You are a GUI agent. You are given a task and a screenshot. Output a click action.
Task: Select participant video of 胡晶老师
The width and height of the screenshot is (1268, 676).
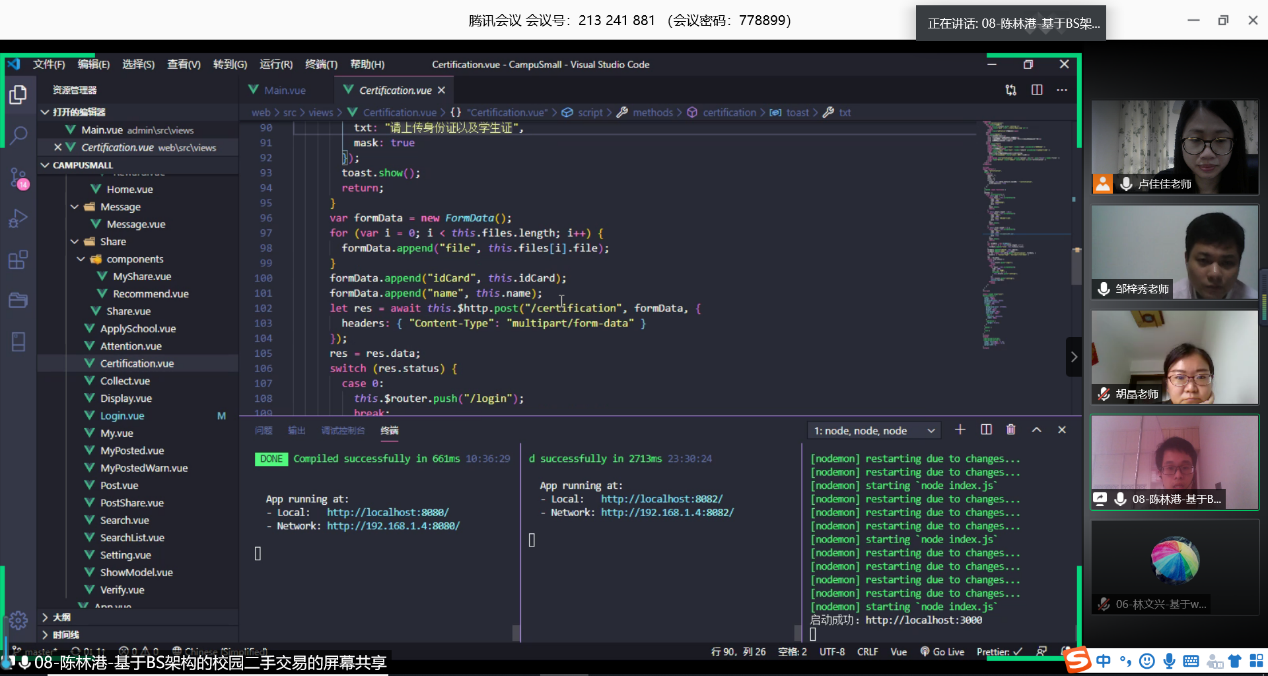(x=1174, y=357)
